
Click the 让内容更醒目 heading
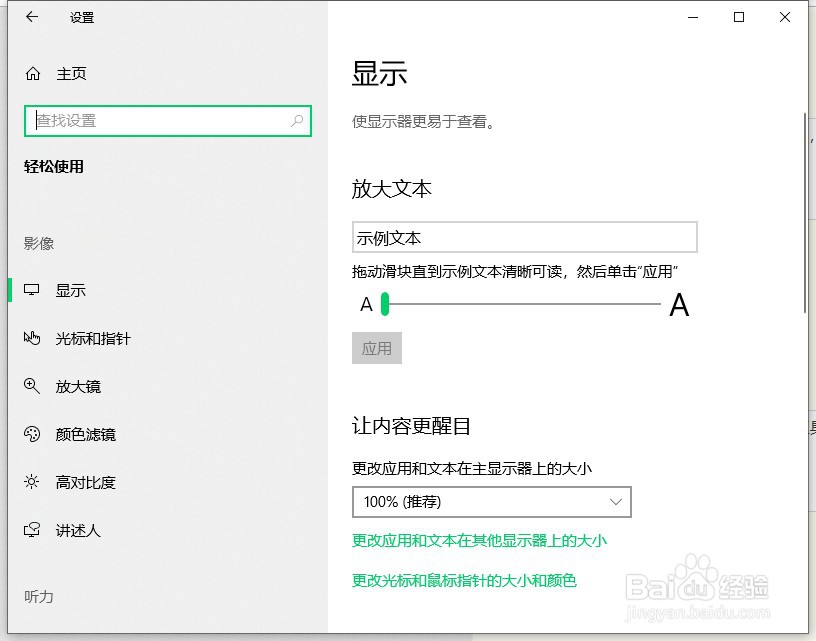pyautogui.click(x=411, y=426)
